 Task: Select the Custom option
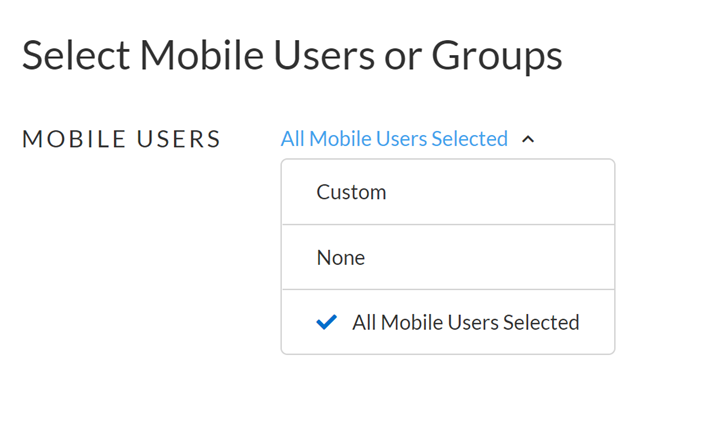[x=351, y=192]
